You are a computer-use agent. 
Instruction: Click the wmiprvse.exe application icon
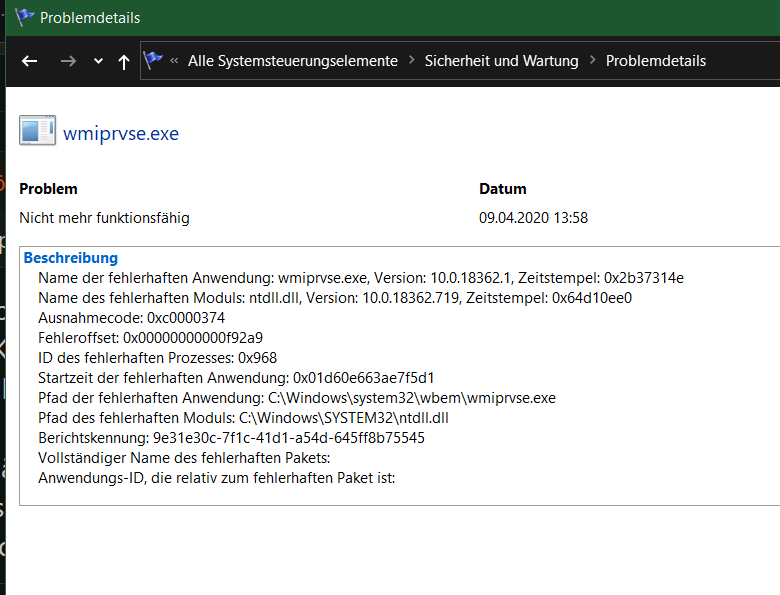click(37, 130)
